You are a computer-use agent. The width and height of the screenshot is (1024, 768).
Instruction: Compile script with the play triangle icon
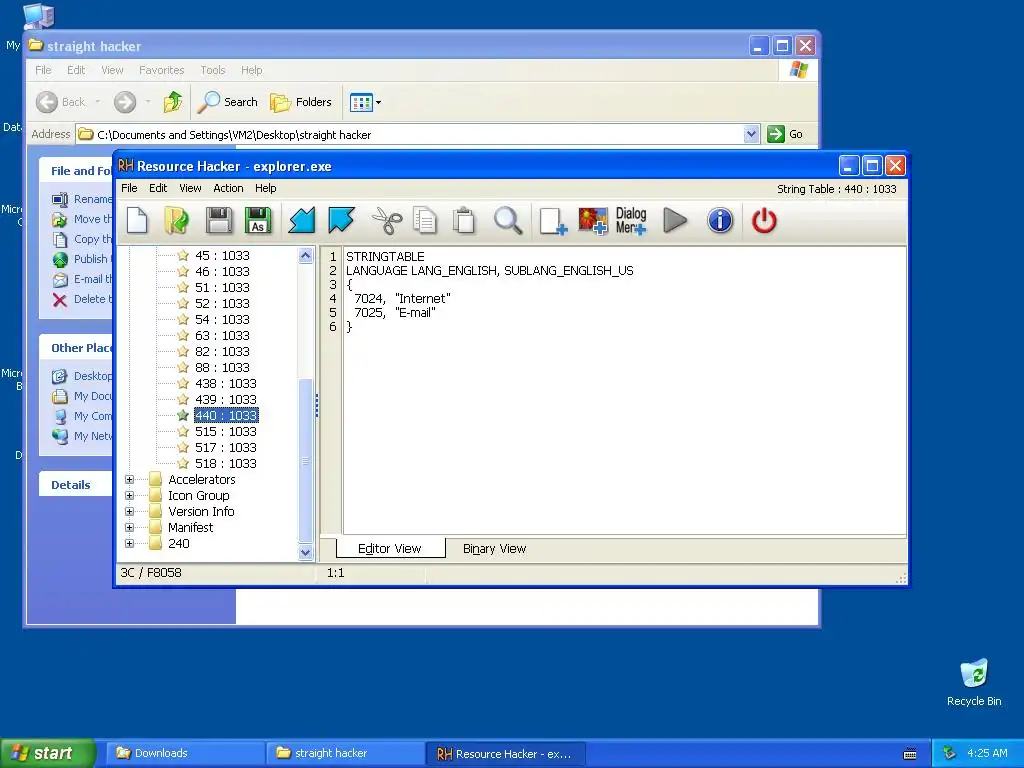[x=675, y=221]
